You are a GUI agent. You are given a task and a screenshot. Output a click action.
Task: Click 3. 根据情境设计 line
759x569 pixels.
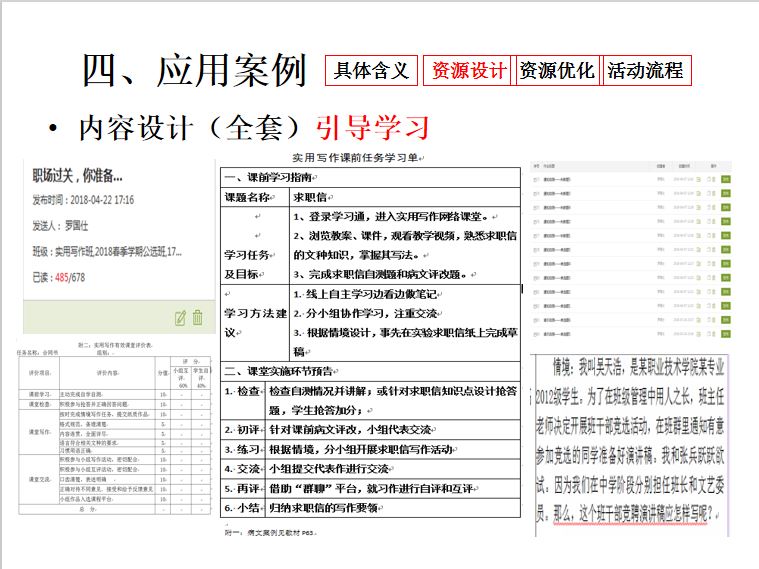[x=405, y=341]
